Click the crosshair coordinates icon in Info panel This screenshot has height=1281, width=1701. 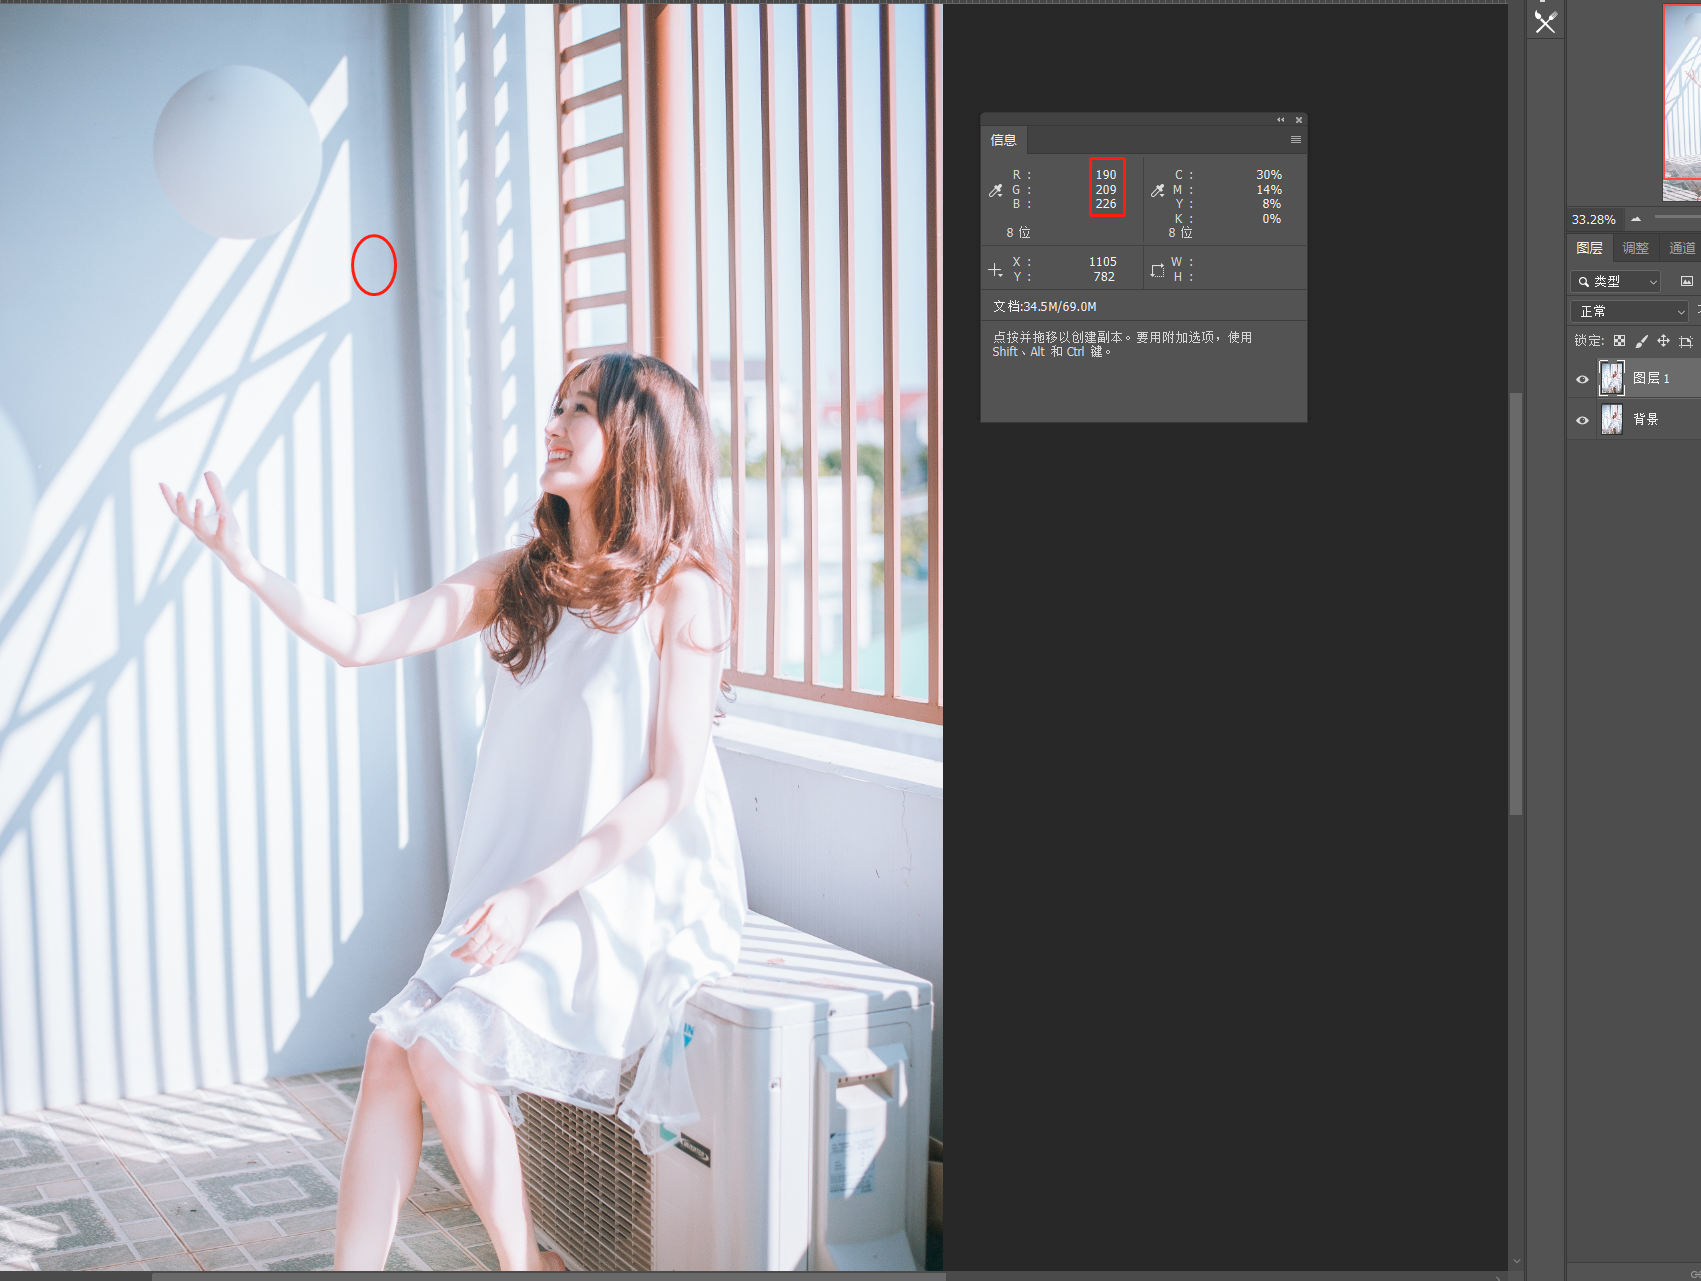995,270
